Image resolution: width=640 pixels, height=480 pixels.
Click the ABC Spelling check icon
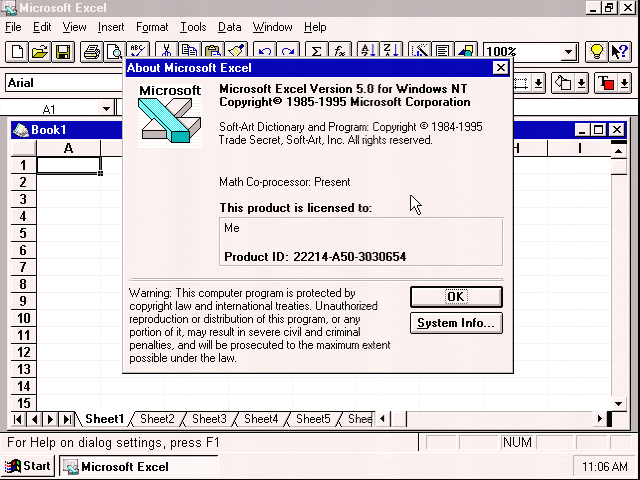pos(137,51)
